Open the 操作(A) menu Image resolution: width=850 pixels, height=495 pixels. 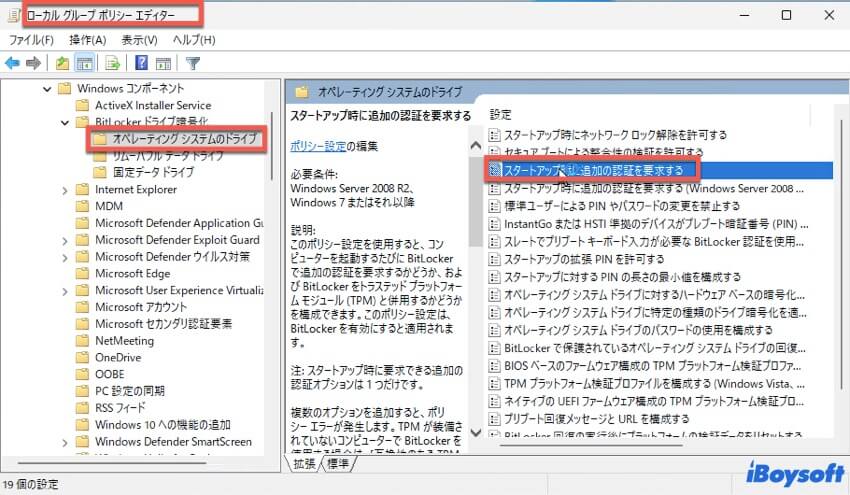(x=87, y=40)
